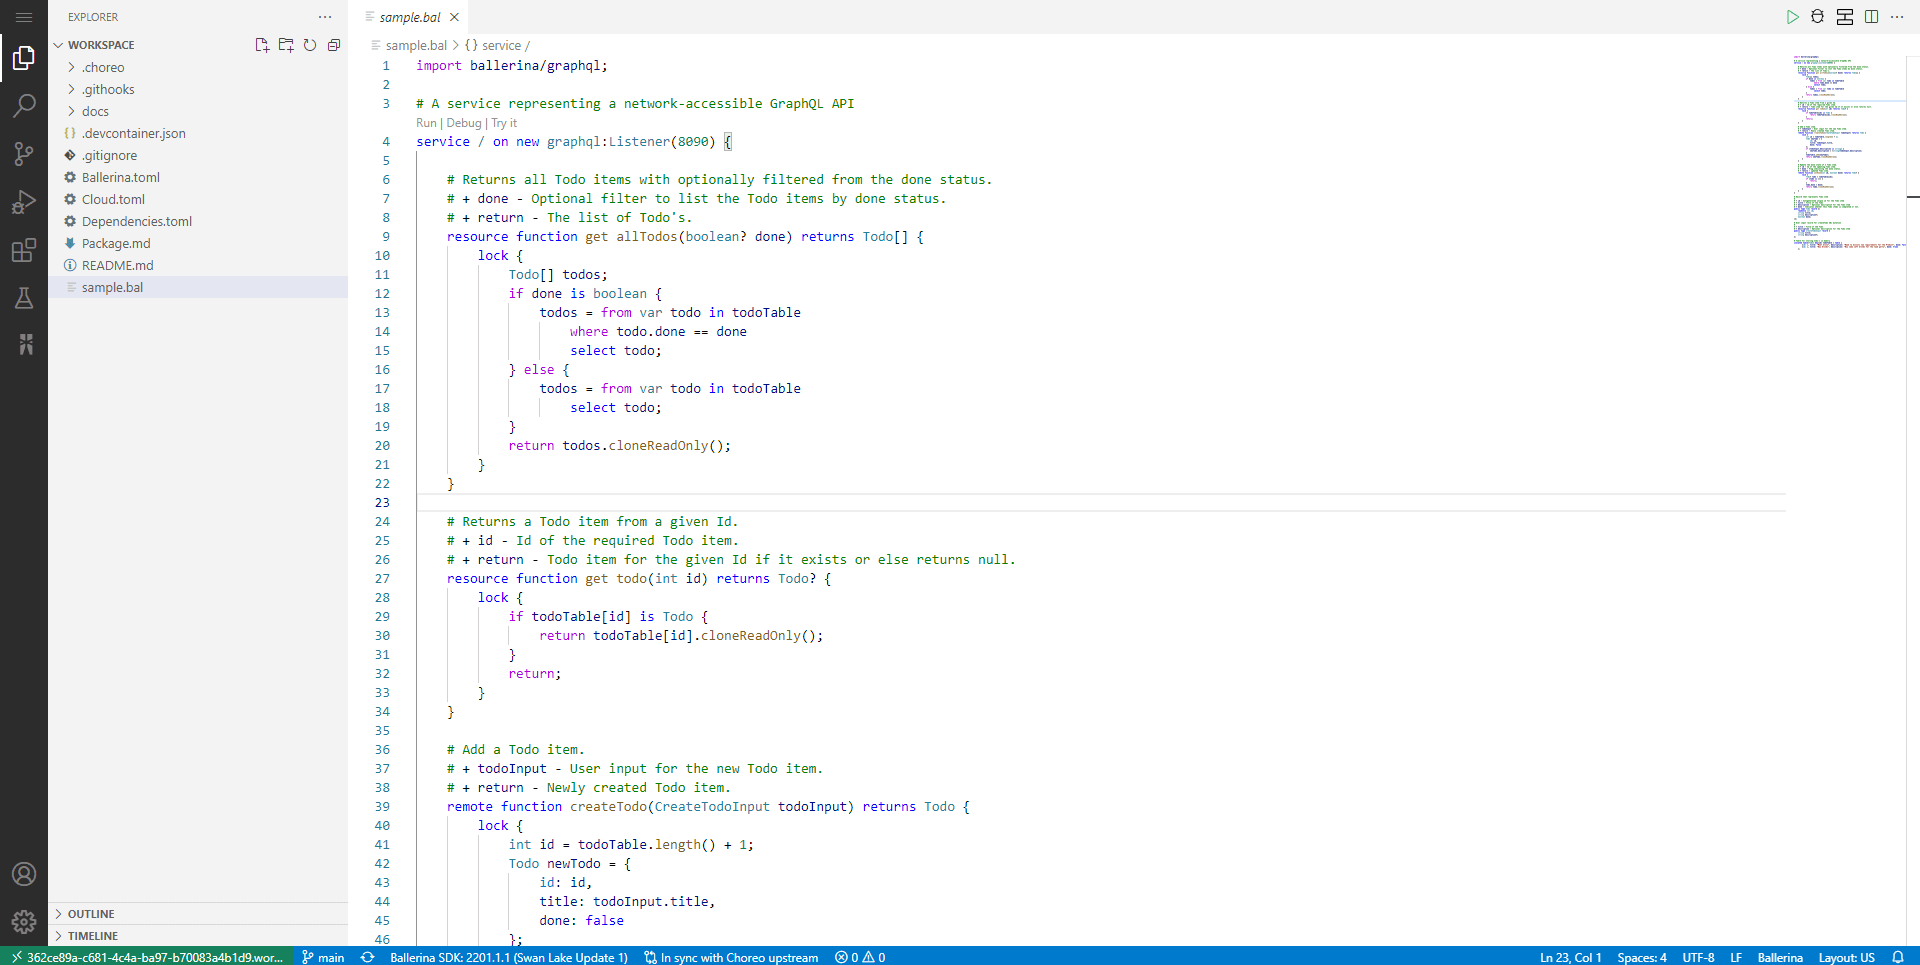This screenshot has width=1920, height=965.
Task: Open Explorer views and more actions
Action: tap(325, 17)
